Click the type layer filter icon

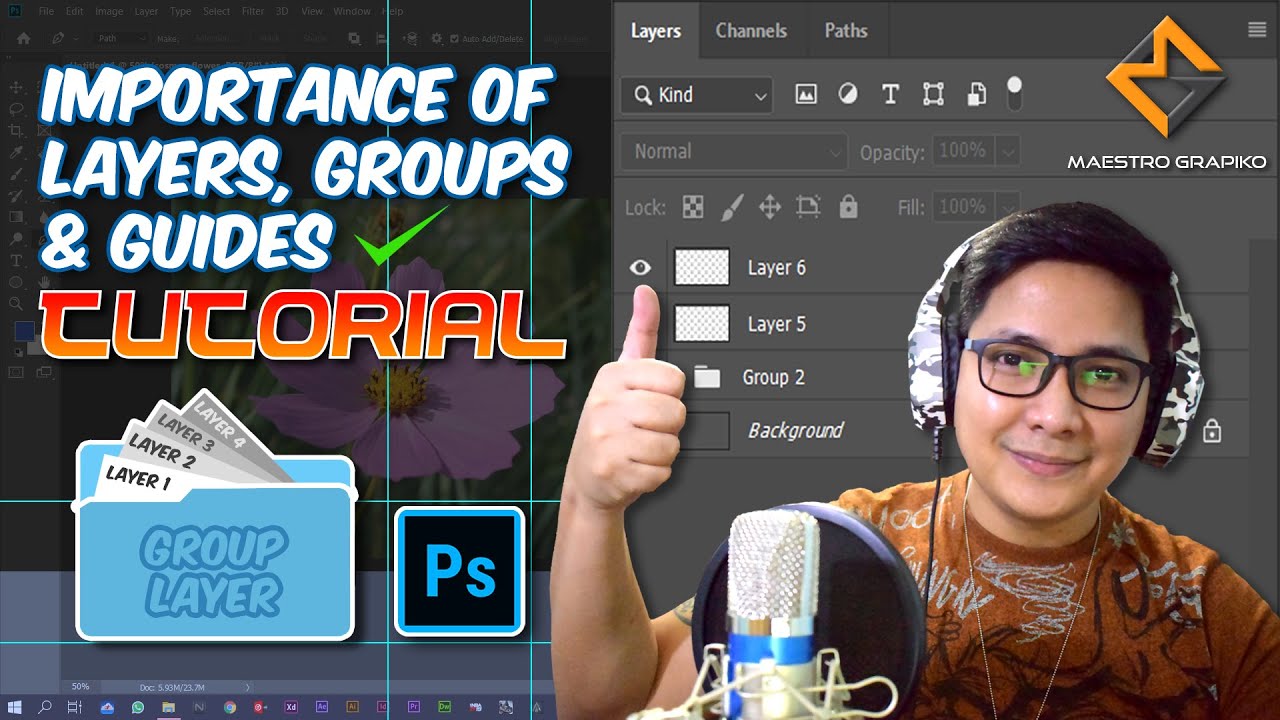pyautogui.click(x=890, y=95)
